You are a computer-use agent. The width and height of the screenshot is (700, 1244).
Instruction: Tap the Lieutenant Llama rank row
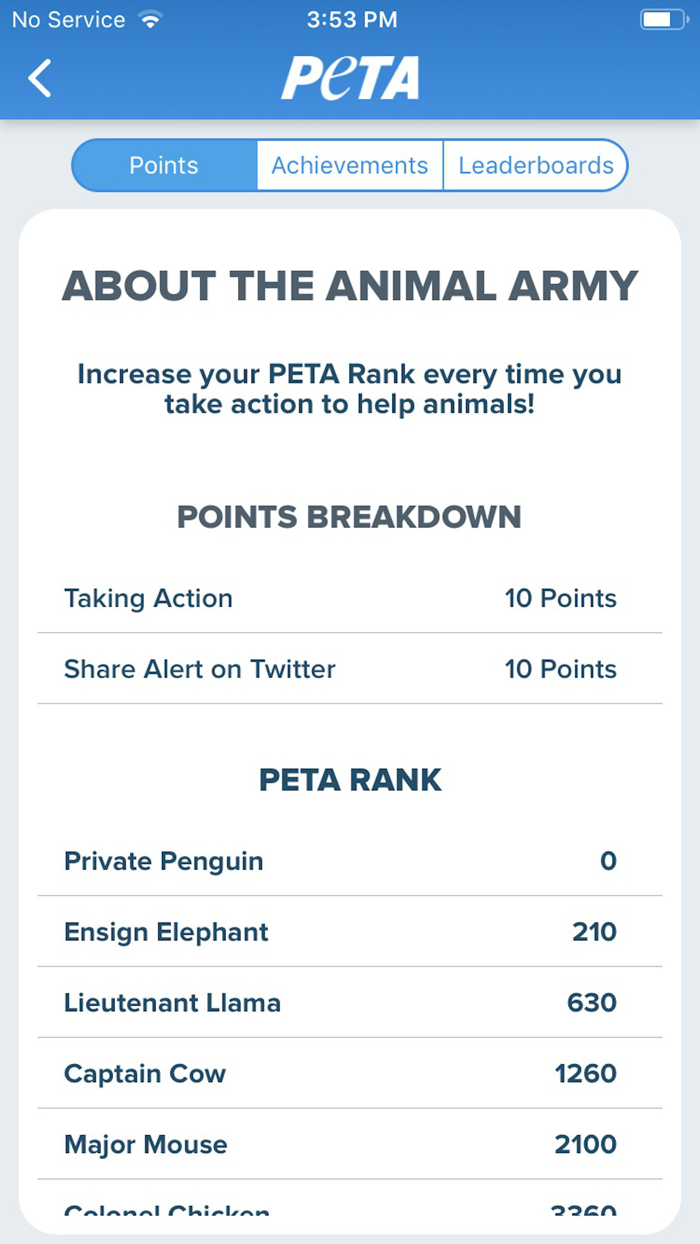(349, 1002)
